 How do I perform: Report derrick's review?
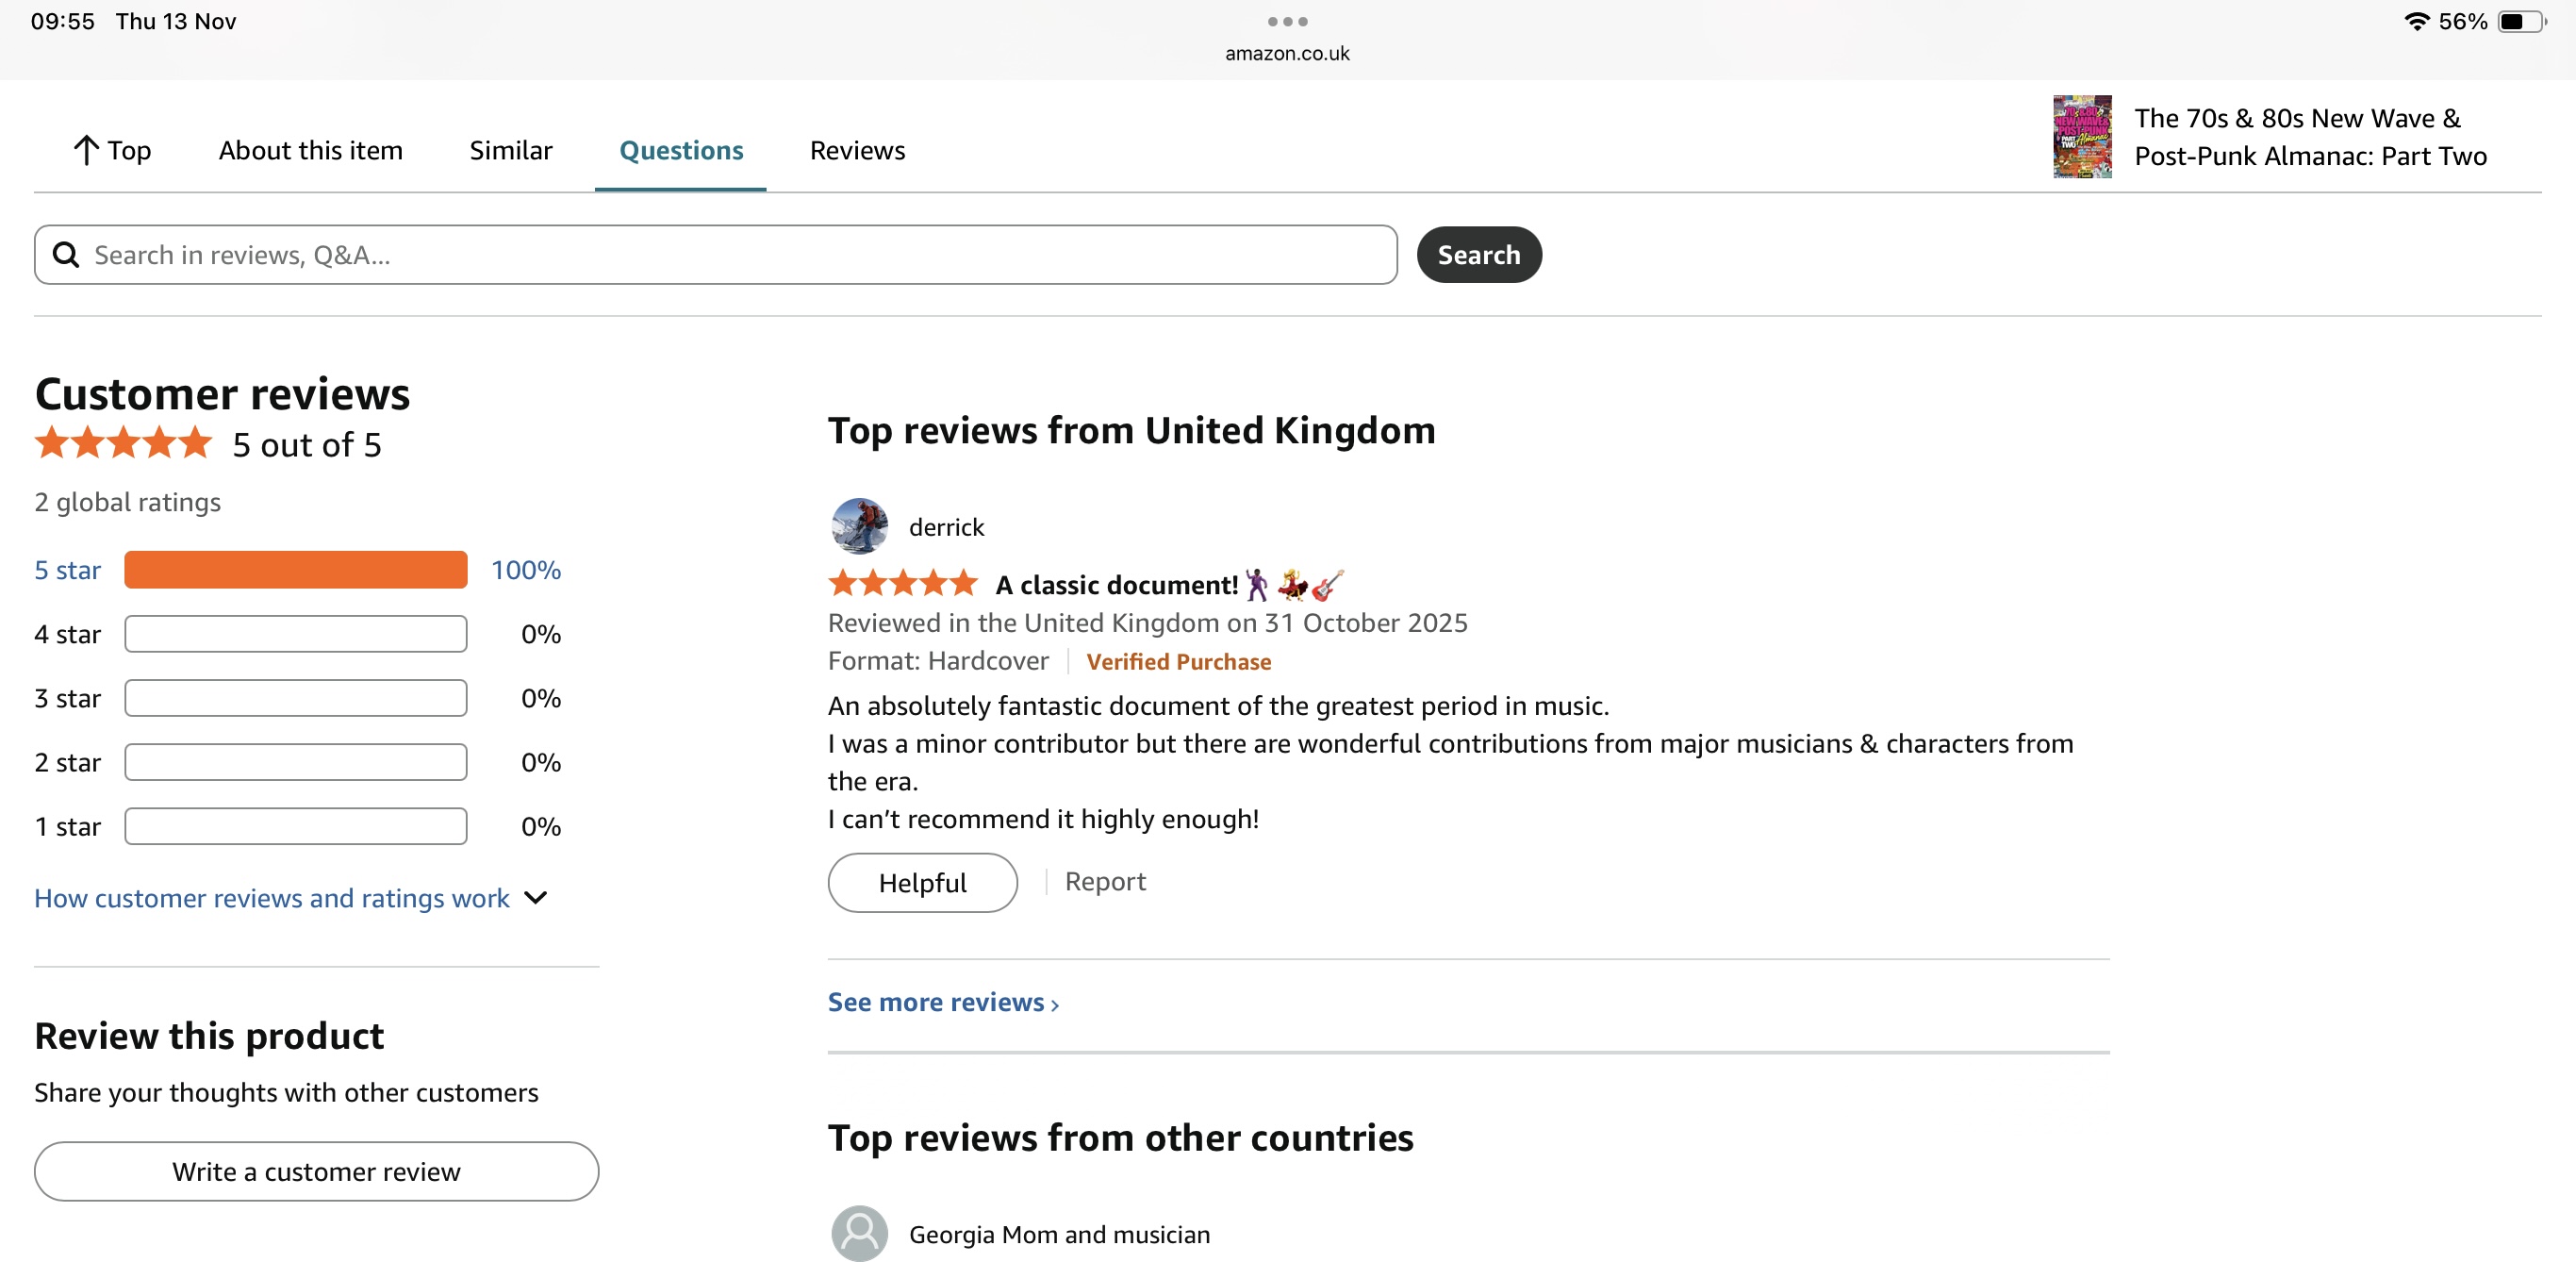[x=1105, y=881]
